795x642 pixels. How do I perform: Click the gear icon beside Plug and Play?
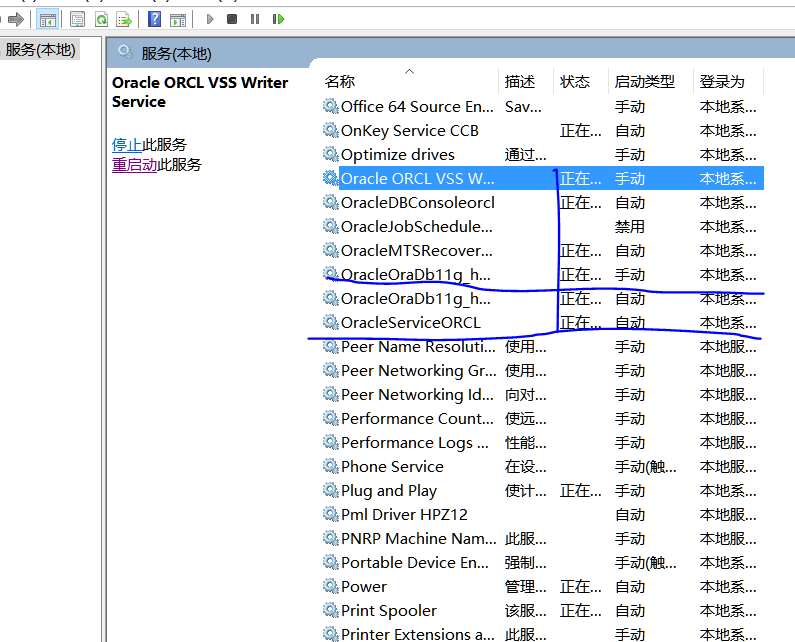[x=331, y=490]
